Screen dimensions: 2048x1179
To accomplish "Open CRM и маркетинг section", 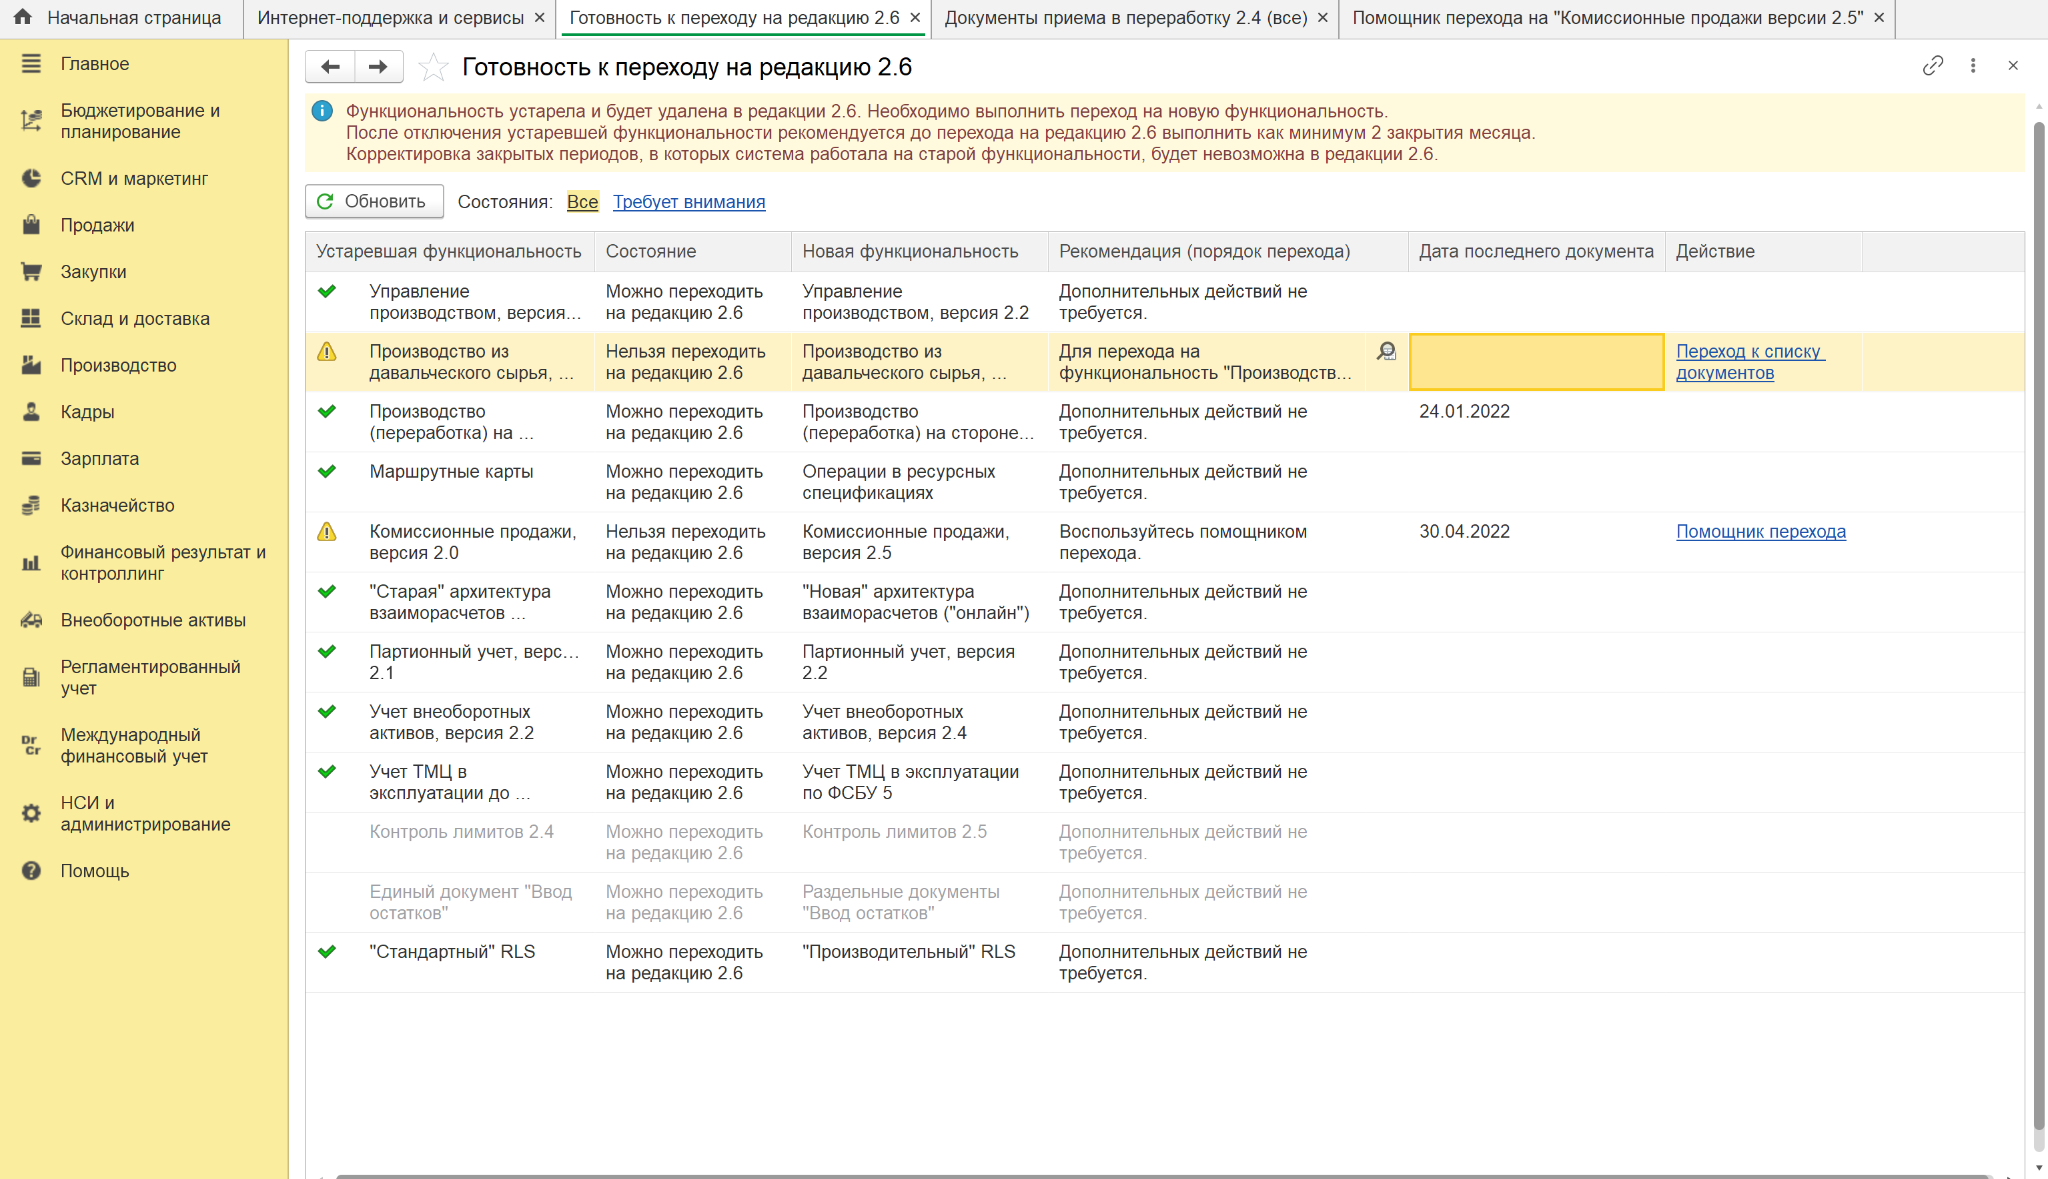I will tap(144, 178).
